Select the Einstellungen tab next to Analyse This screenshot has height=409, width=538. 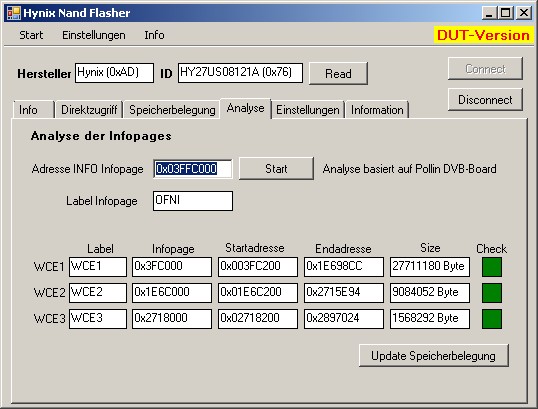[x=307, y=110]
